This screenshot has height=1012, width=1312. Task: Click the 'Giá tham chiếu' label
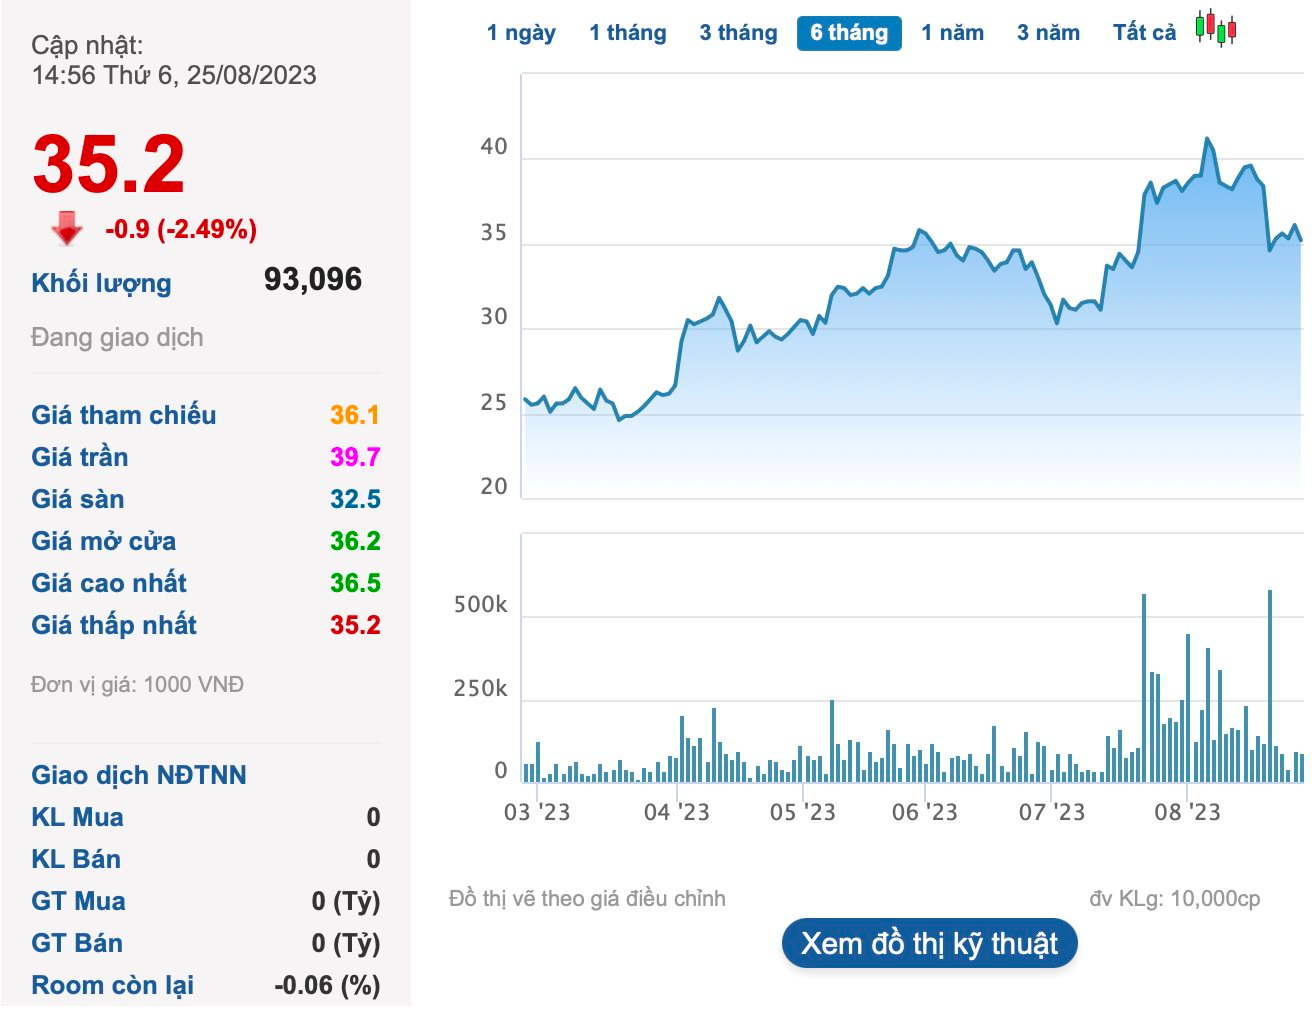tap(123, 415)
